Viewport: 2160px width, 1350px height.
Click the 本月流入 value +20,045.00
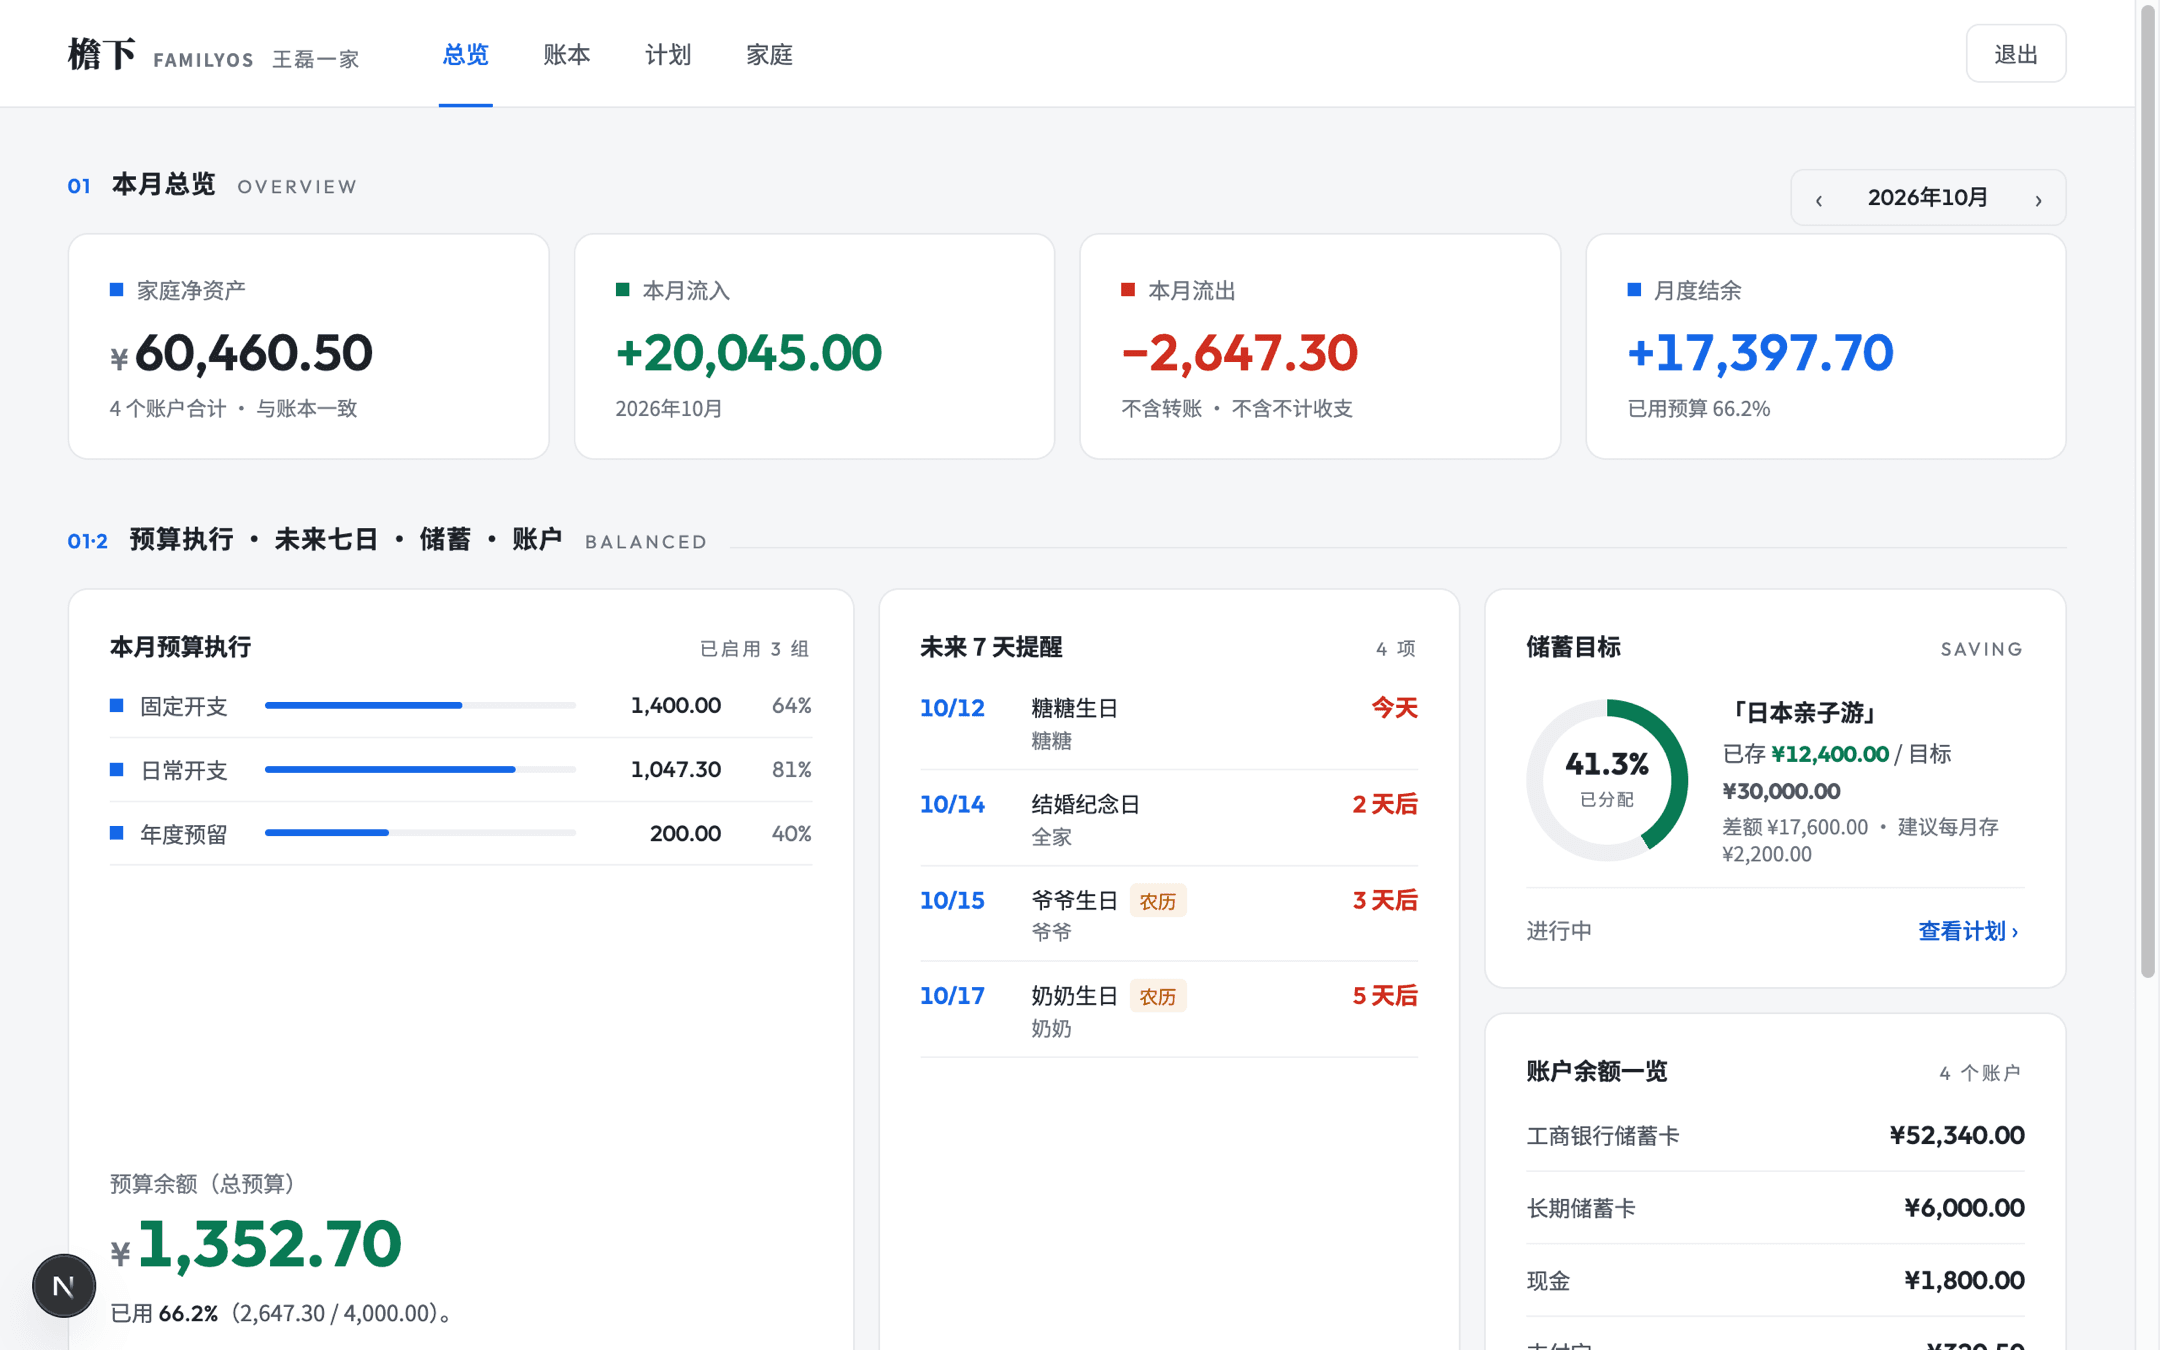pyautogui.click(x=748, y=353)
